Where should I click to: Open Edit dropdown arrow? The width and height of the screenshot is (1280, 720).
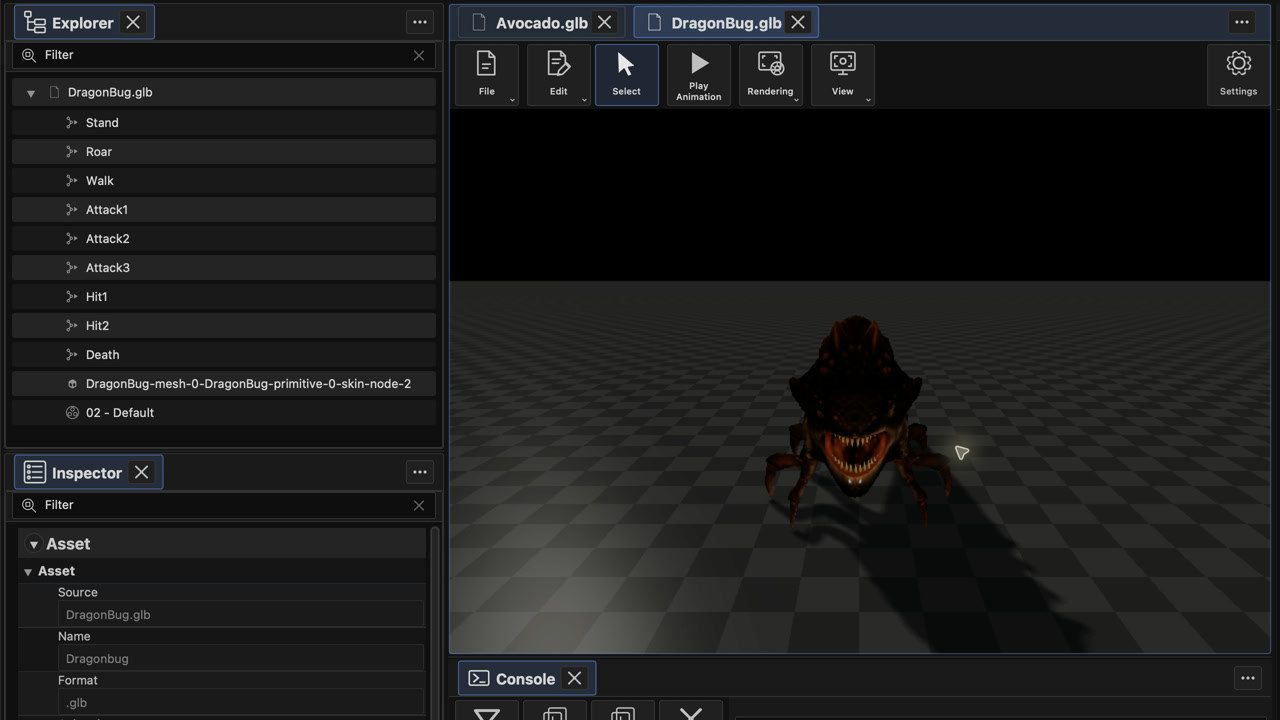(584, 100)
